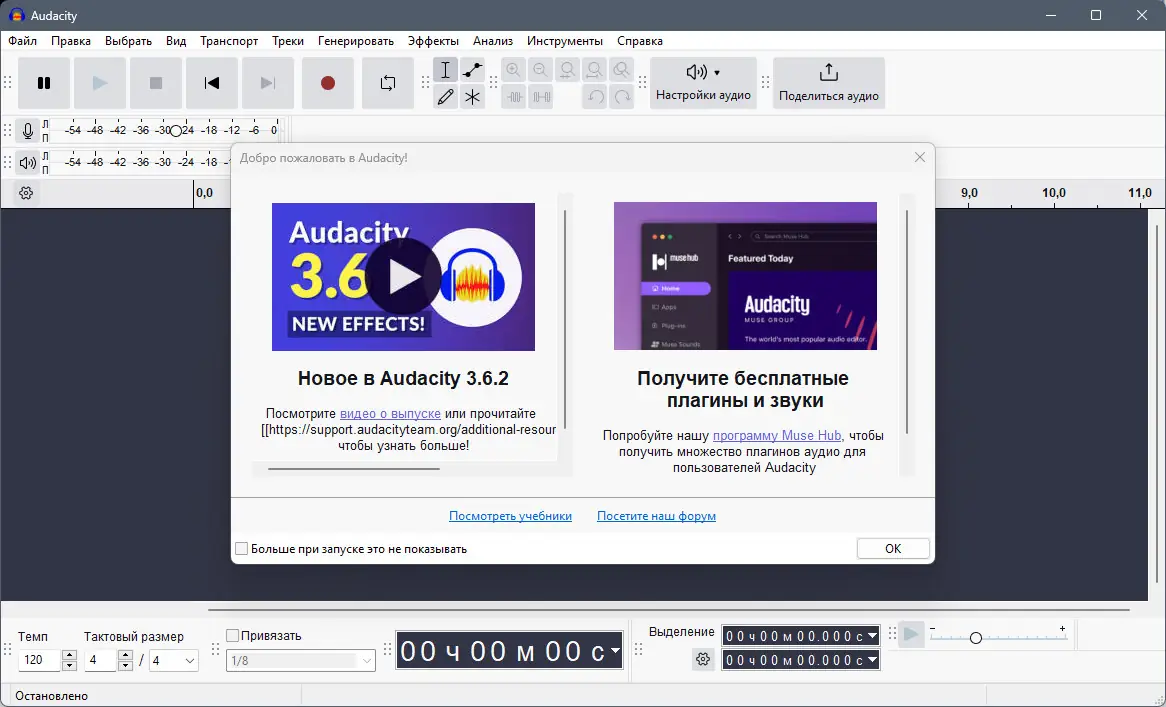Click the Silence audio selection icon
Image resolution: width=1166 pixels, height=707 pixels.
[x=541, y=97]
